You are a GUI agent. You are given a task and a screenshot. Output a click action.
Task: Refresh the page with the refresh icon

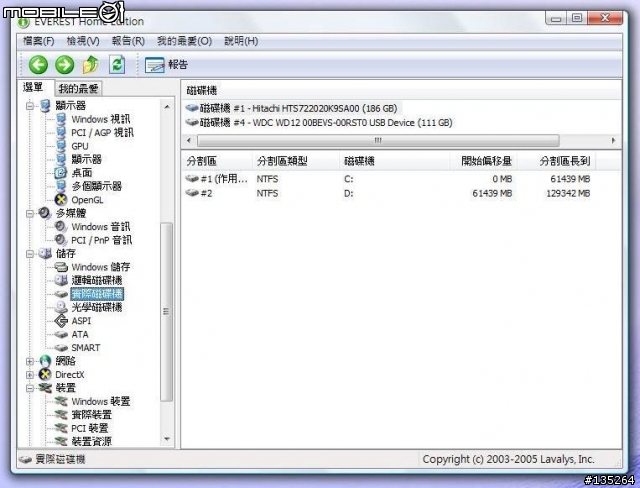click(x=117, y=64)
